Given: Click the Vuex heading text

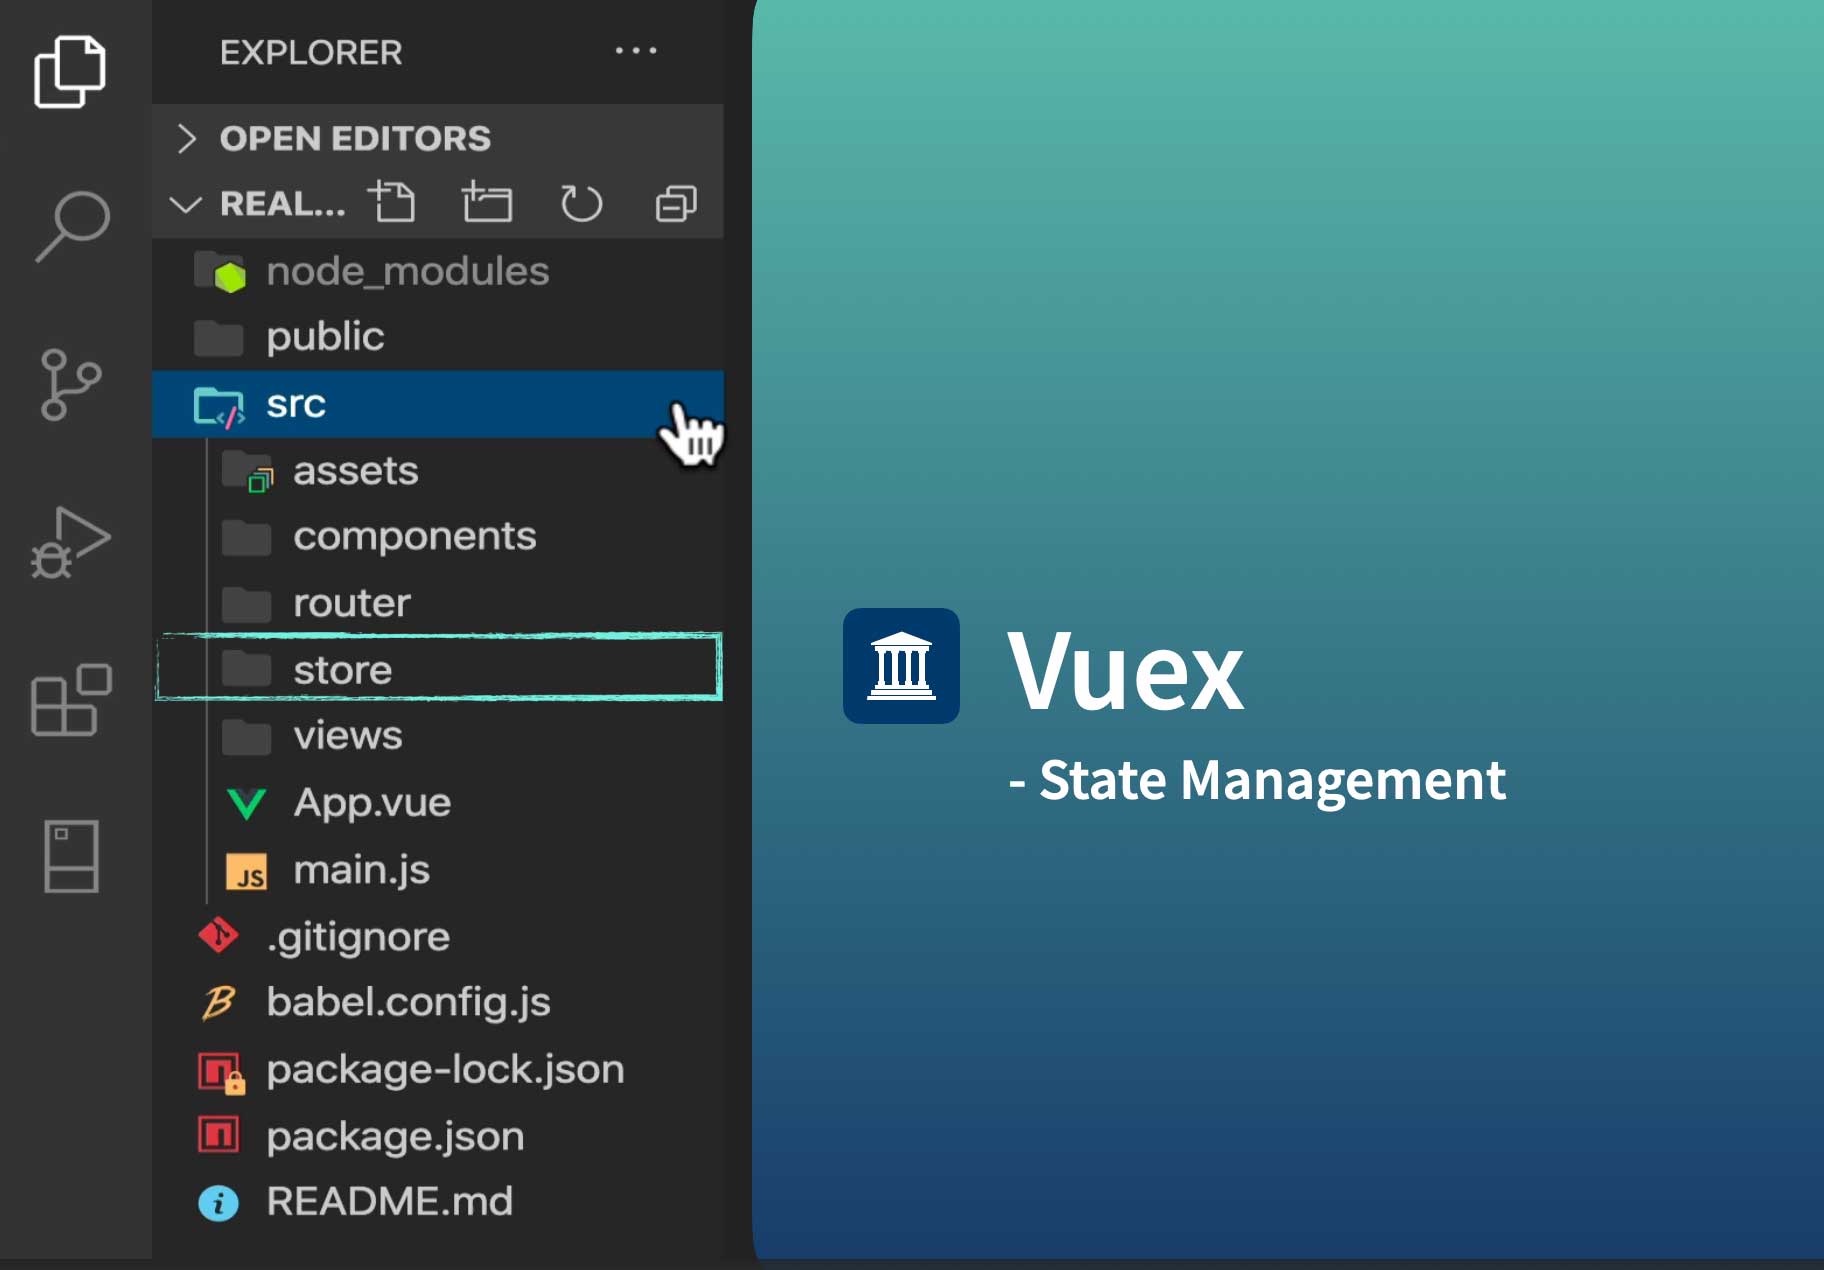Looking at the screenshot, I should [1125, 671].
